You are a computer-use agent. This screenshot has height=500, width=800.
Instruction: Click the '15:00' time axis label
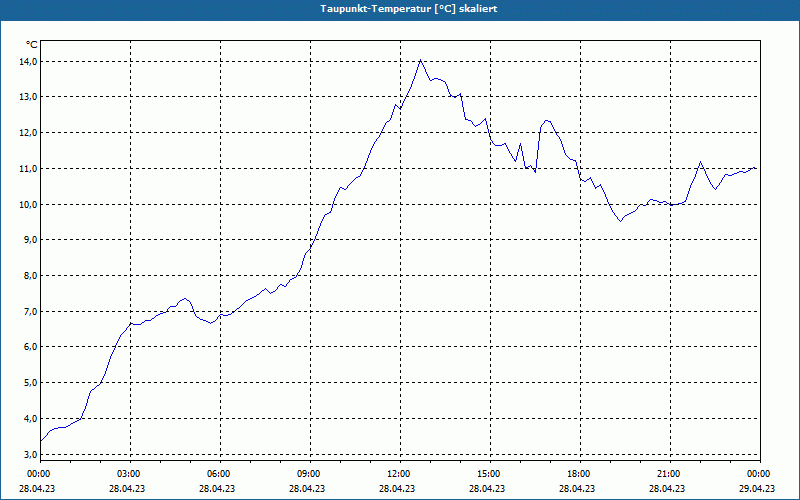490,474
